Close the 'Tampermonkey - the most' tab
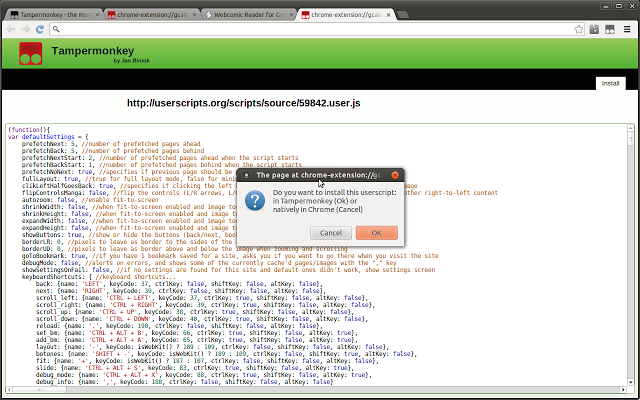Viewport: 640px width, 400px height. click(x=98, y=15)
